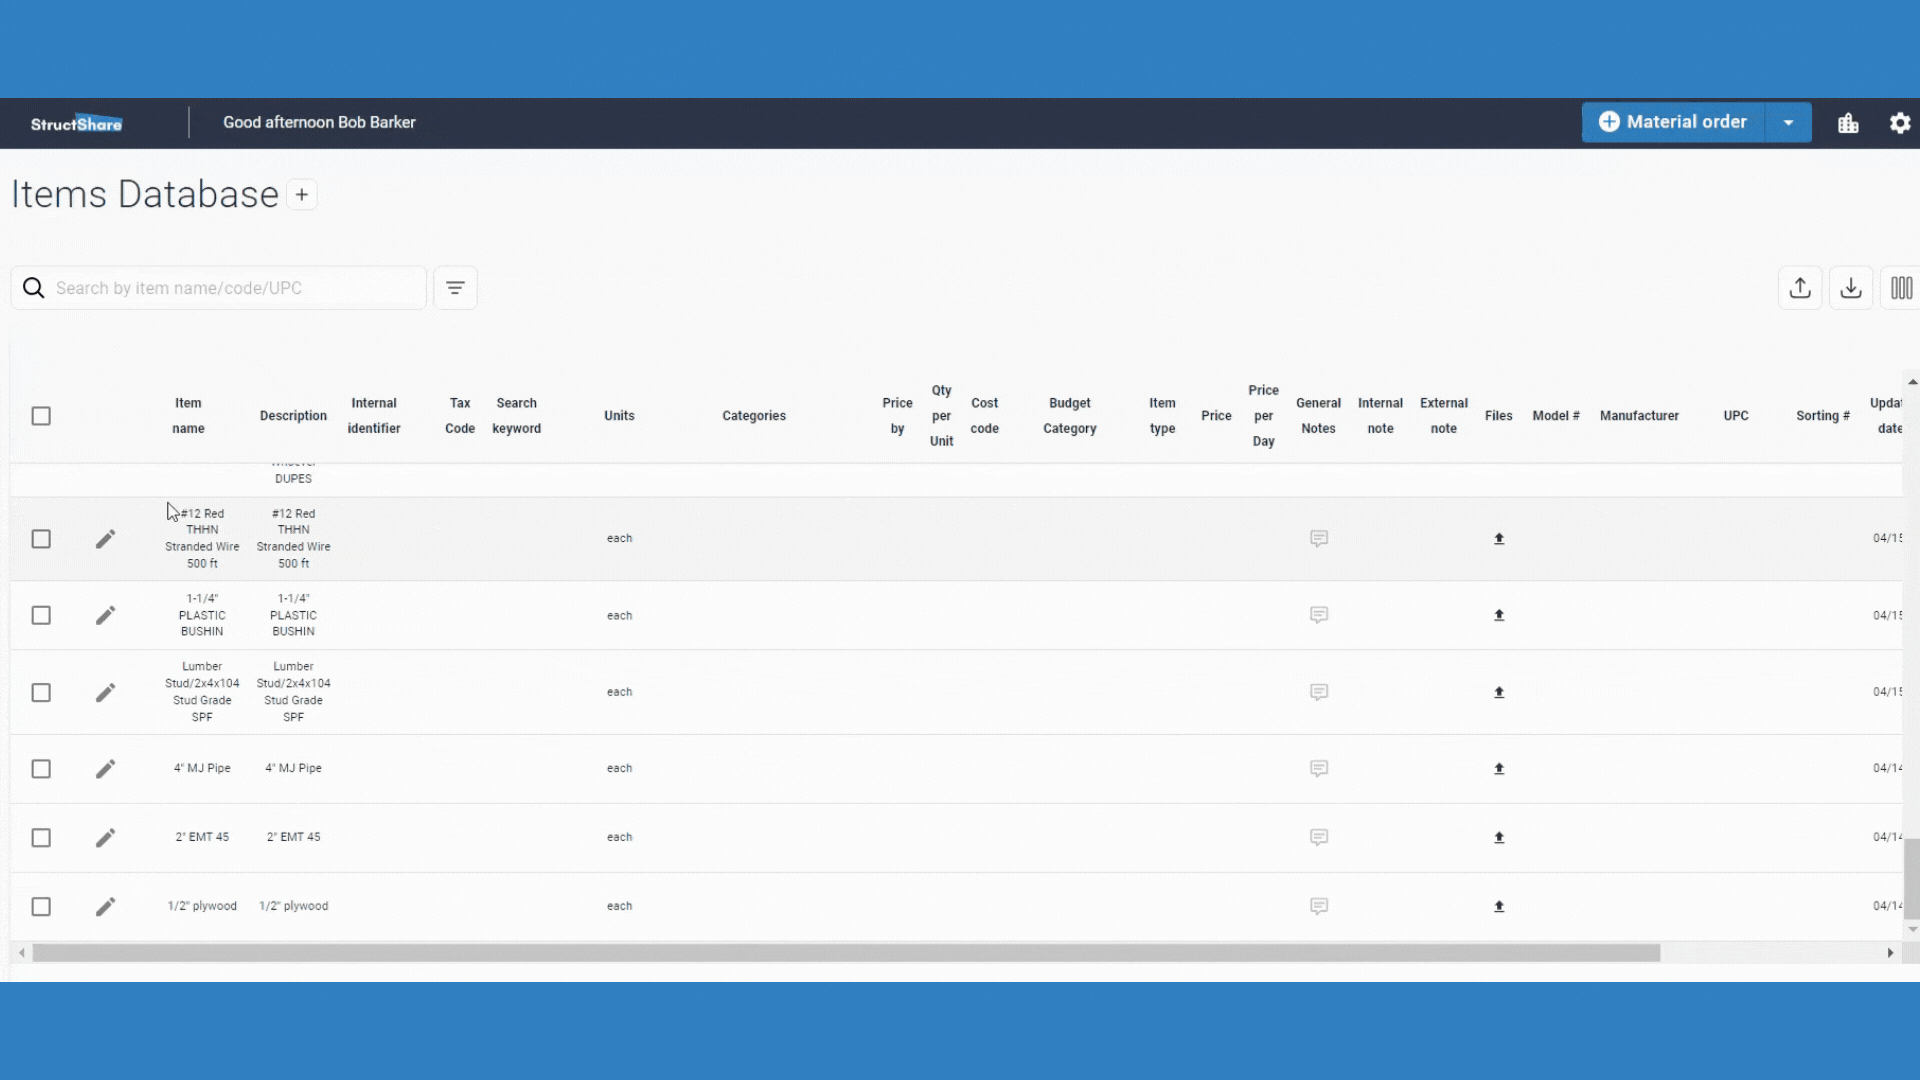Click the filter icon next to search bar

[x=455, y=287]
